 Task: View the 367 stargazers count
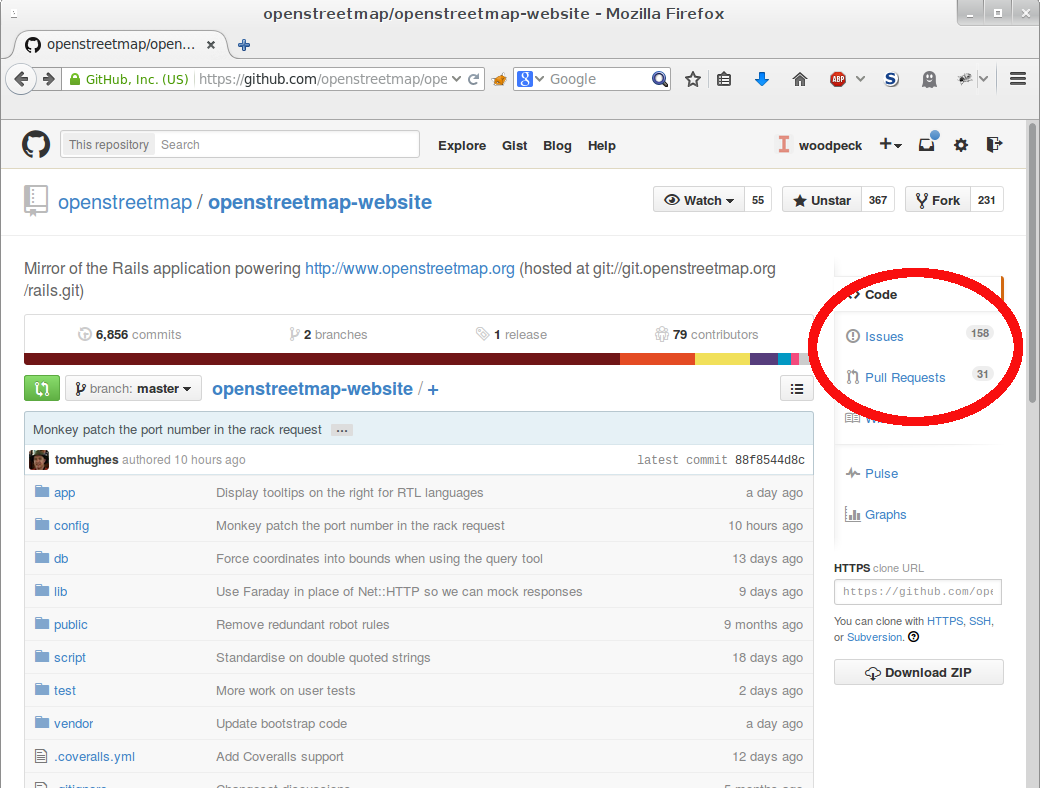point(878,200)
